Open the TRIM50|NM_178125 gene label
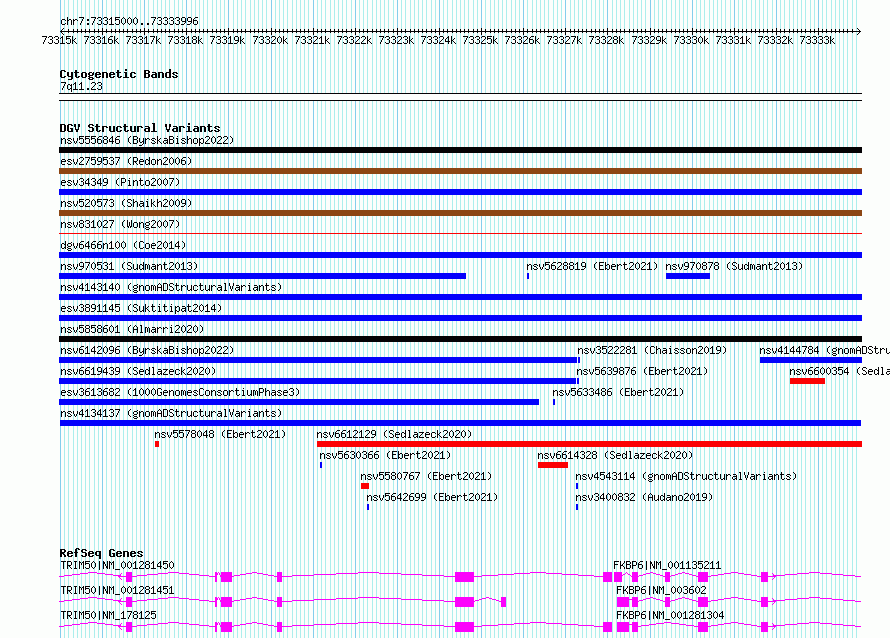The width and height of the screenshot is (890, 638). coord(108,615)
